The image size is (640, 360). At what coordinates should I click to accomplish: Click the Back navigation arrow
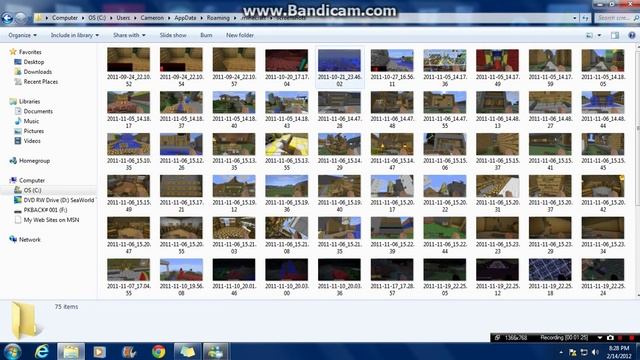coord(7,18)
